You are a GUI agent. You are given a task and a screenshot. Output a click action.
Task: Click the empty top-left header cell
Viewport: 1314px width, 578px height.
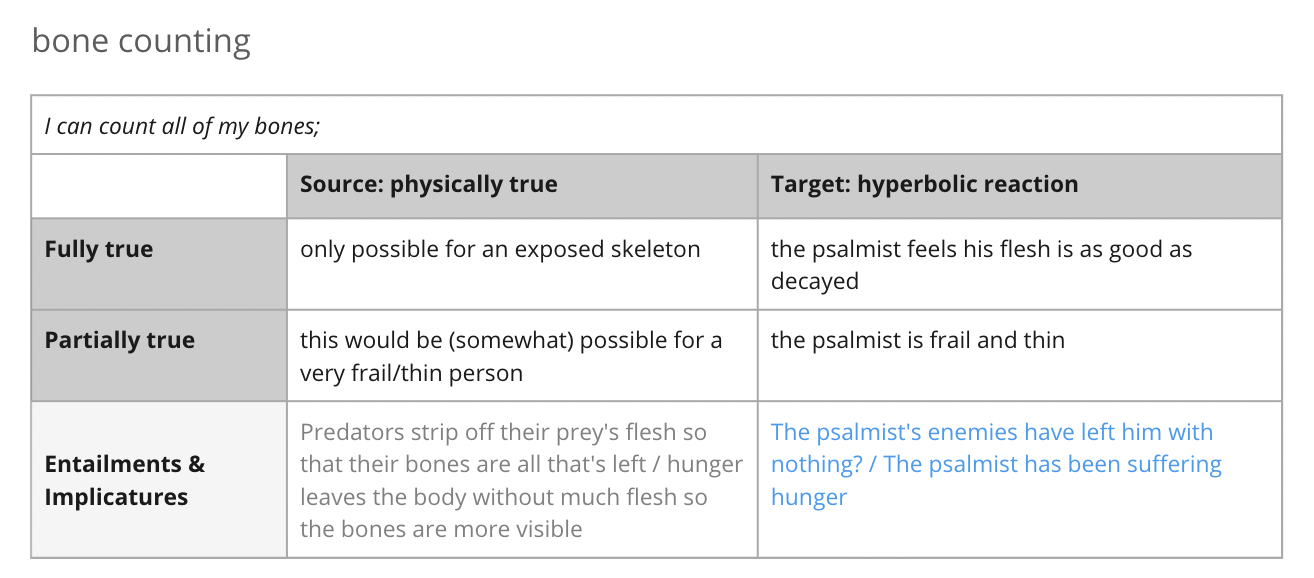159,186
